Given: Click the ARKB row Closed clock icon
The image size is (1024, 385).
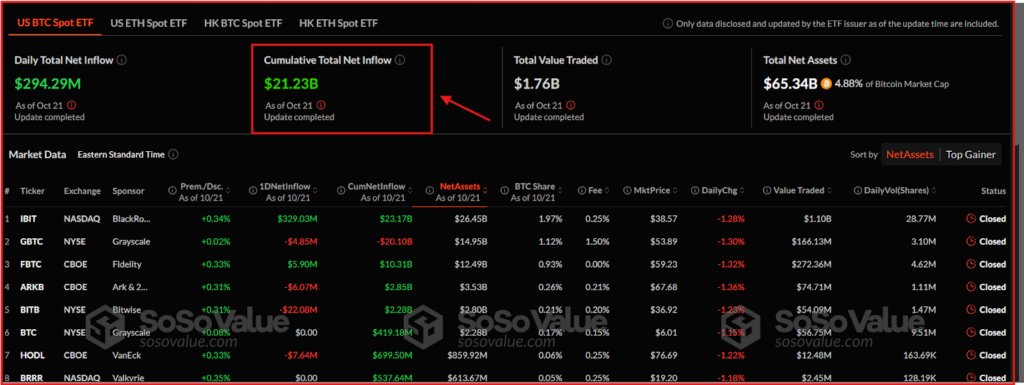Looking at the screenshot, I should tap(970, 287).
